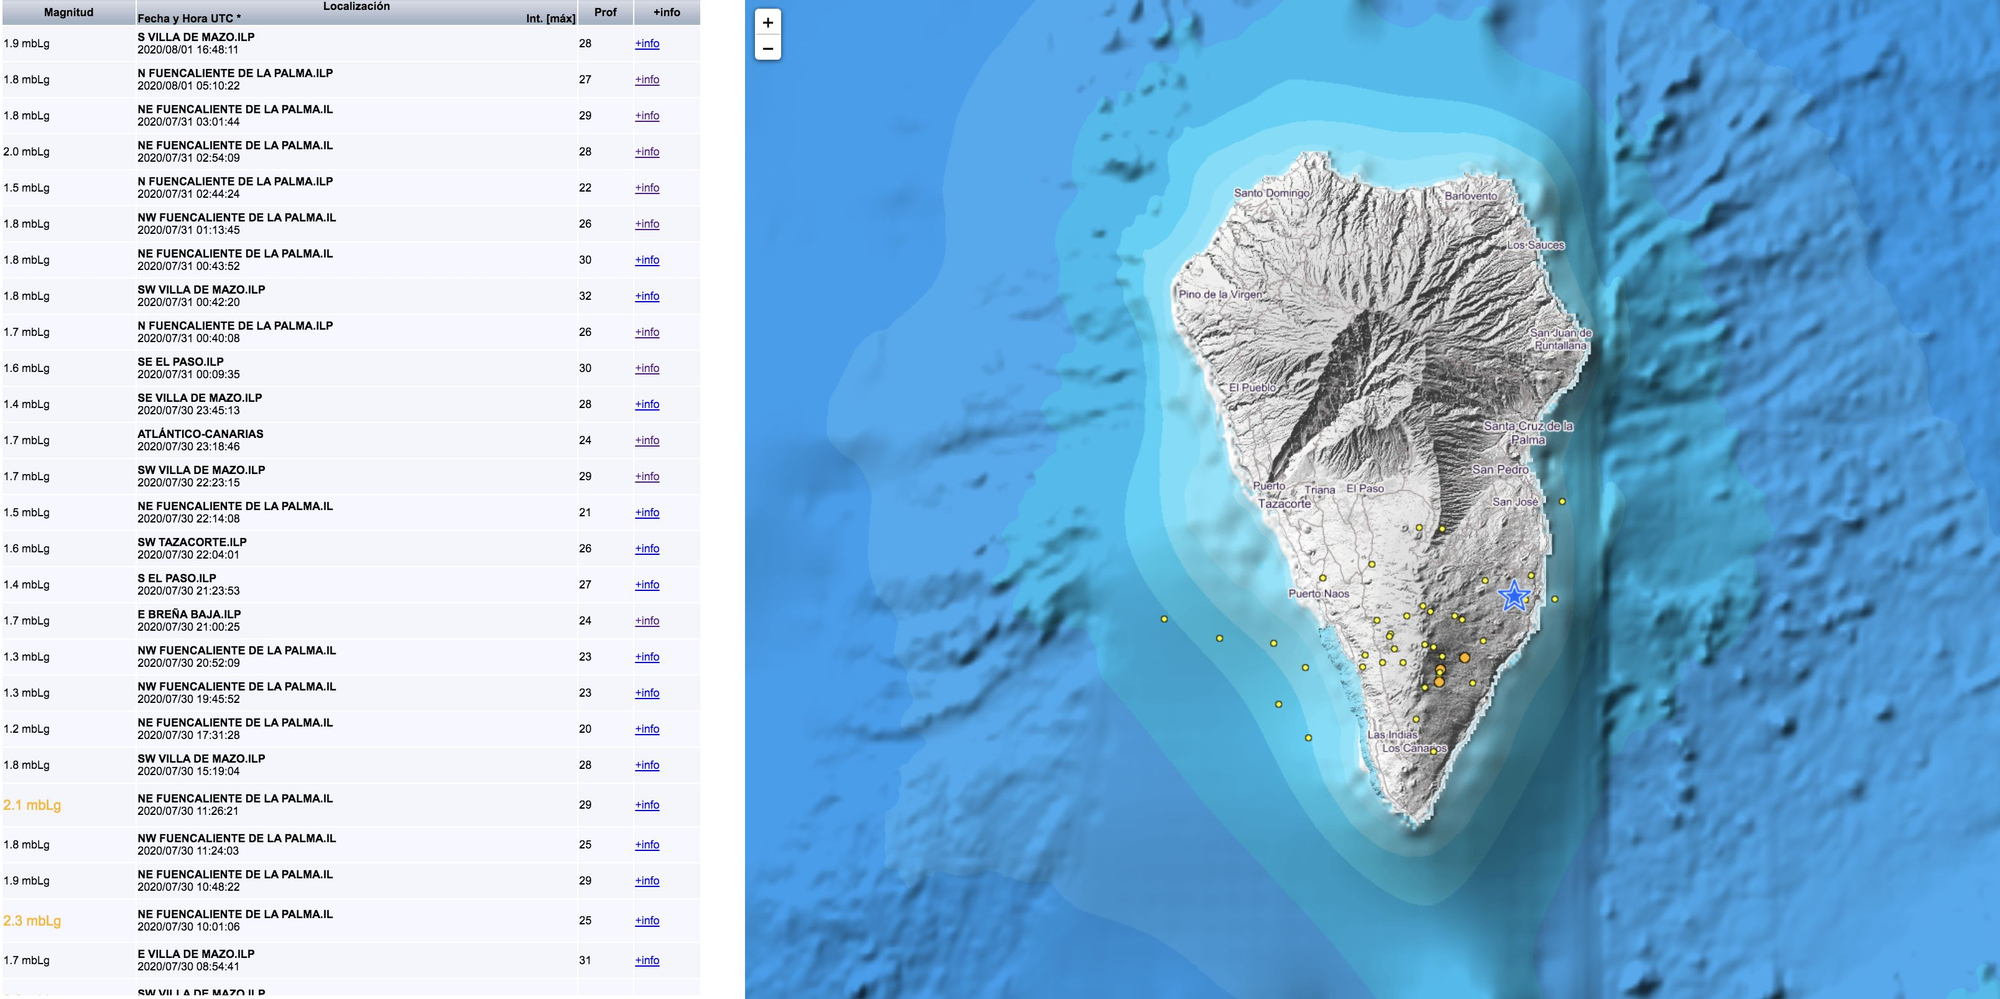The width and height of the screenshot is (2000, 999).
Task: Open +info for 2020/07/31 00:42:20 event
Action: [x=647, y=296]
